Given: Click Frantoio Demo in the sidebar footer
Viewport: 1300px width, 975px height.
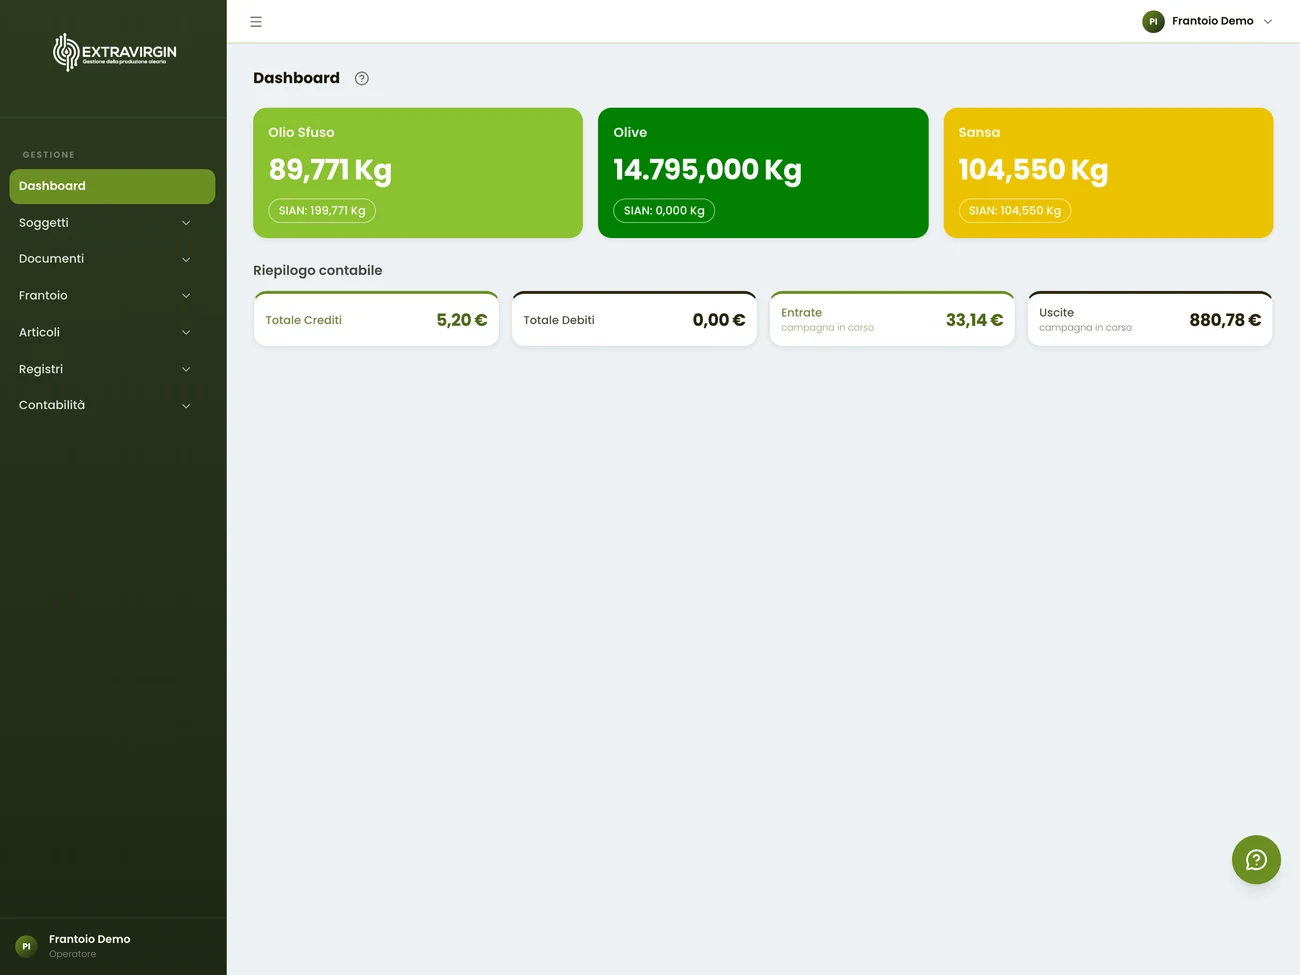Looking at the screenshot, I should coord(89,939).
